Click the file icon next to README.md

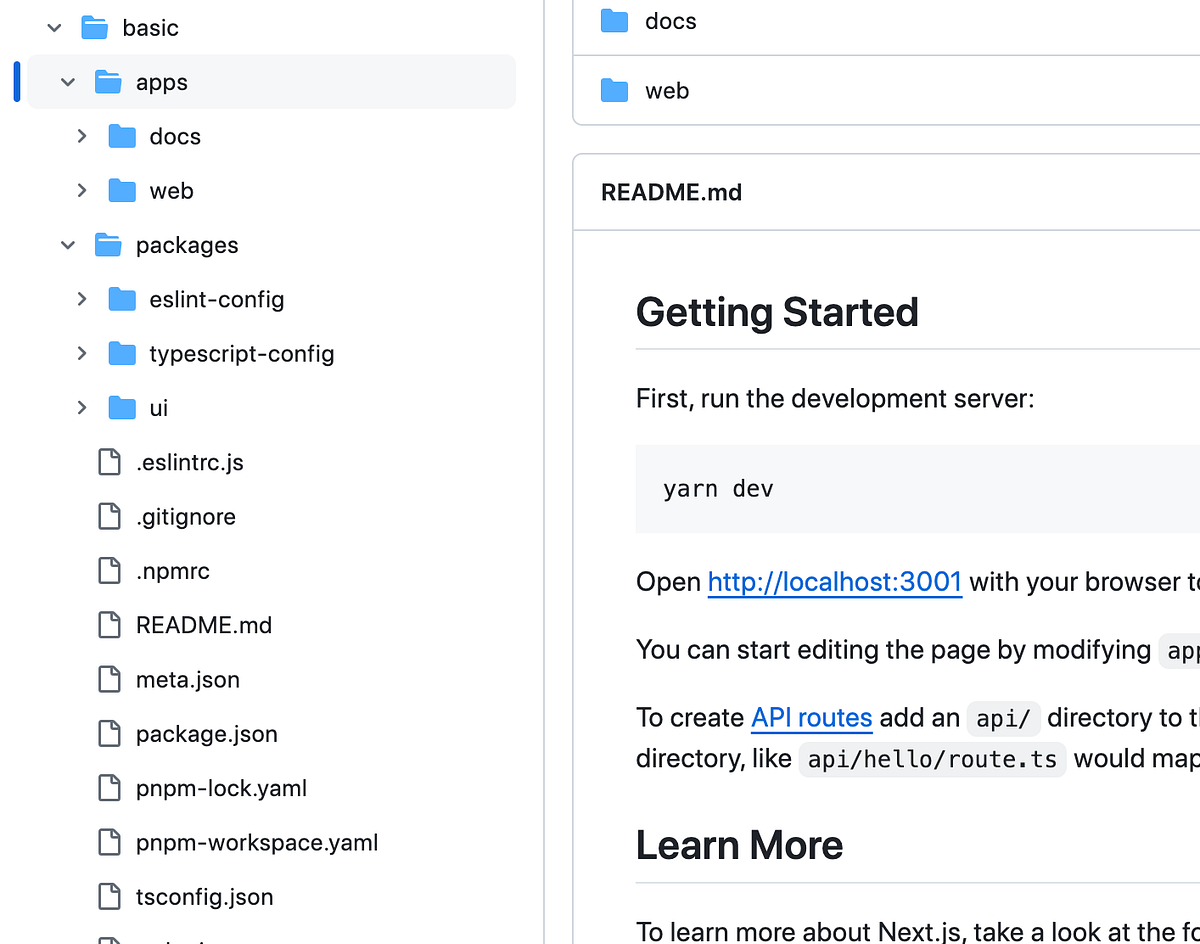point(109,624)
